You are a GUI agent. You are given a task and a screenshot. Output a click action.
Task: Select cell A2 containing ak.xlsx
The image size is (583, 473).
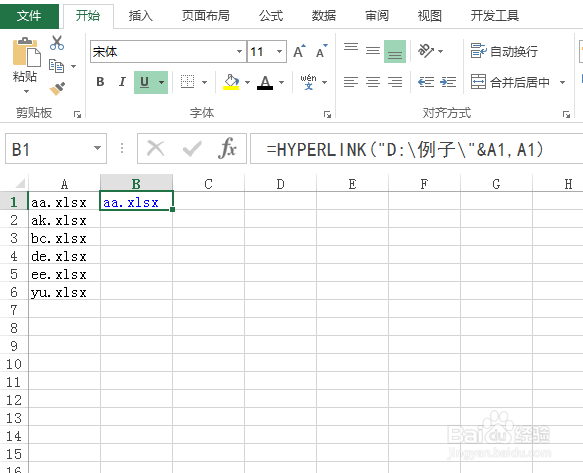(x=64, y=220)
